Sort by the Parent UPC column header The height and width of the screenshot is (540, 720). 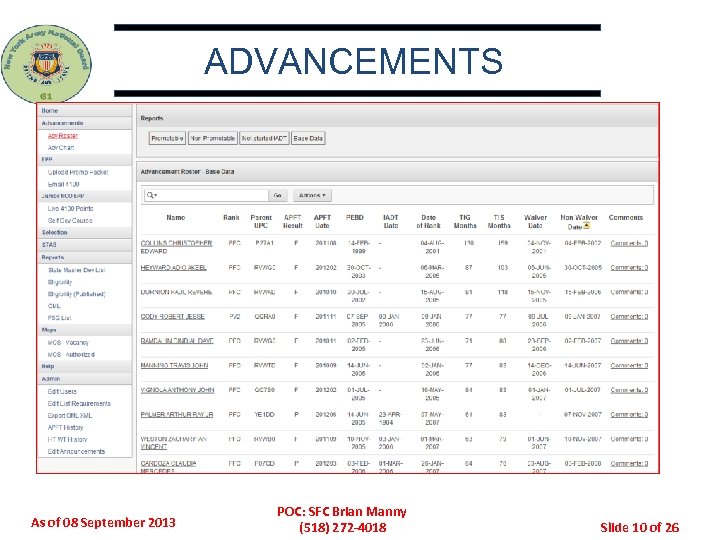[261, 221]
